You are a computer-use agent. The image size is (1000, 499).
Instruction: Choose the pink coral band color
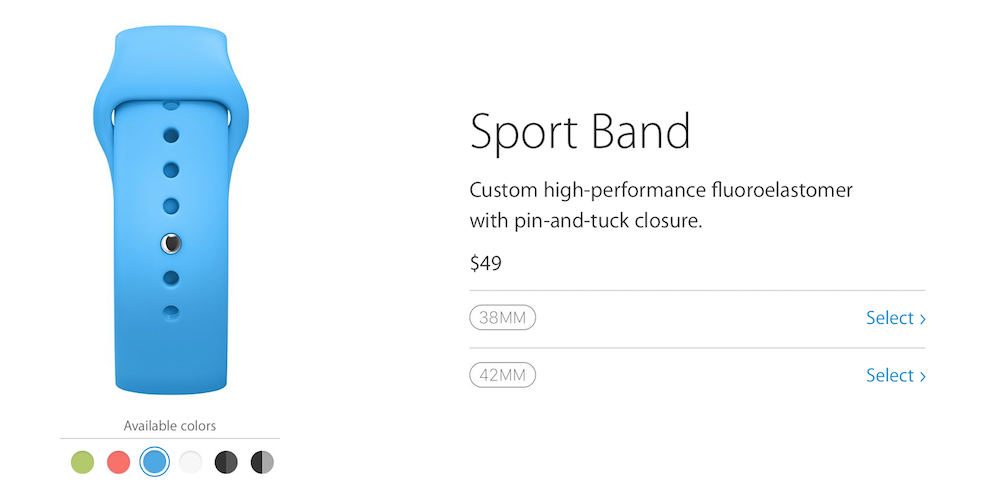[118, 462]
